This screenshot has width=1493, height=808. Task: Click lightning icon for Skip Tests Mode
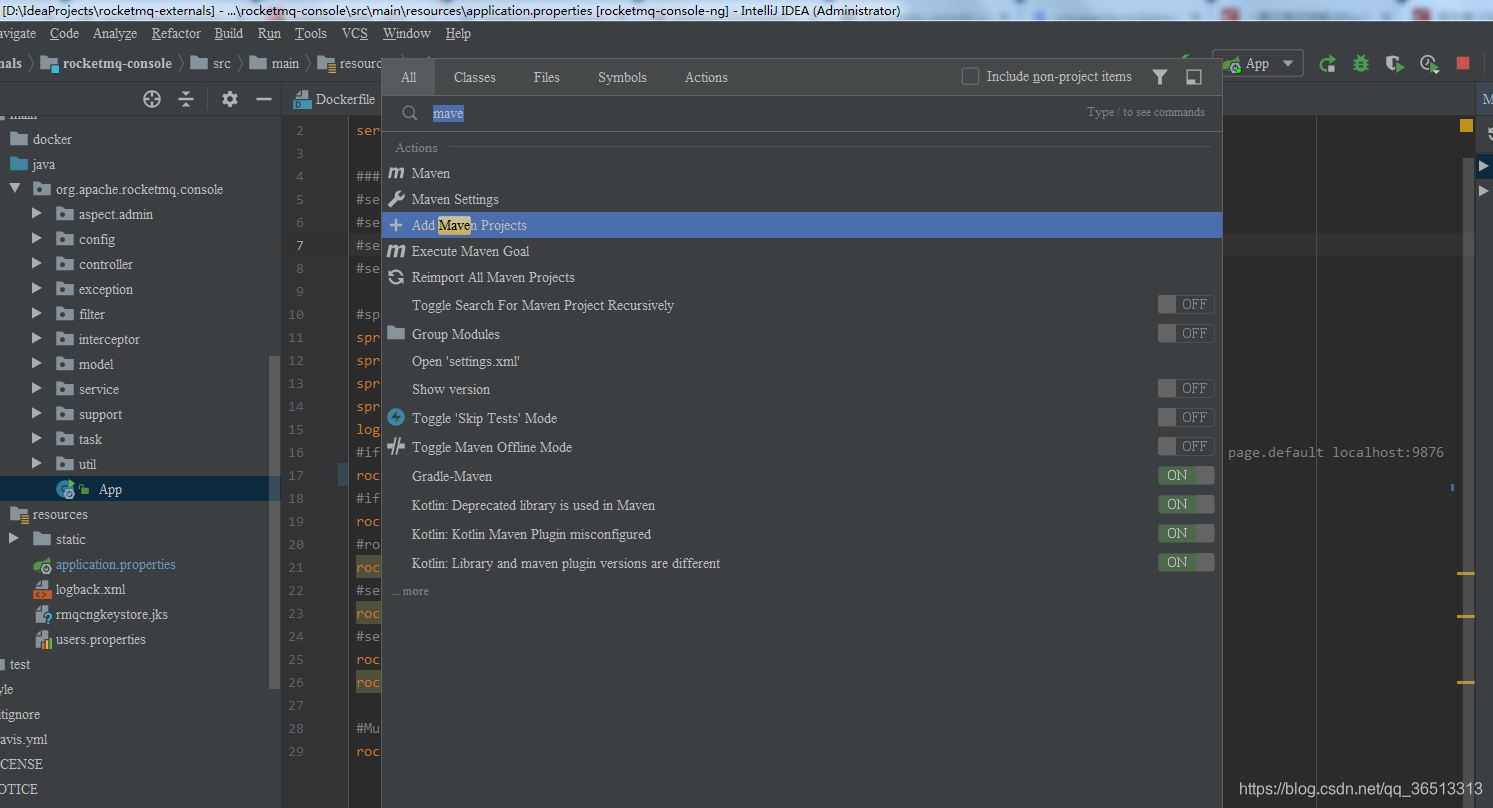pyautogui.click(x=396, y=417)
